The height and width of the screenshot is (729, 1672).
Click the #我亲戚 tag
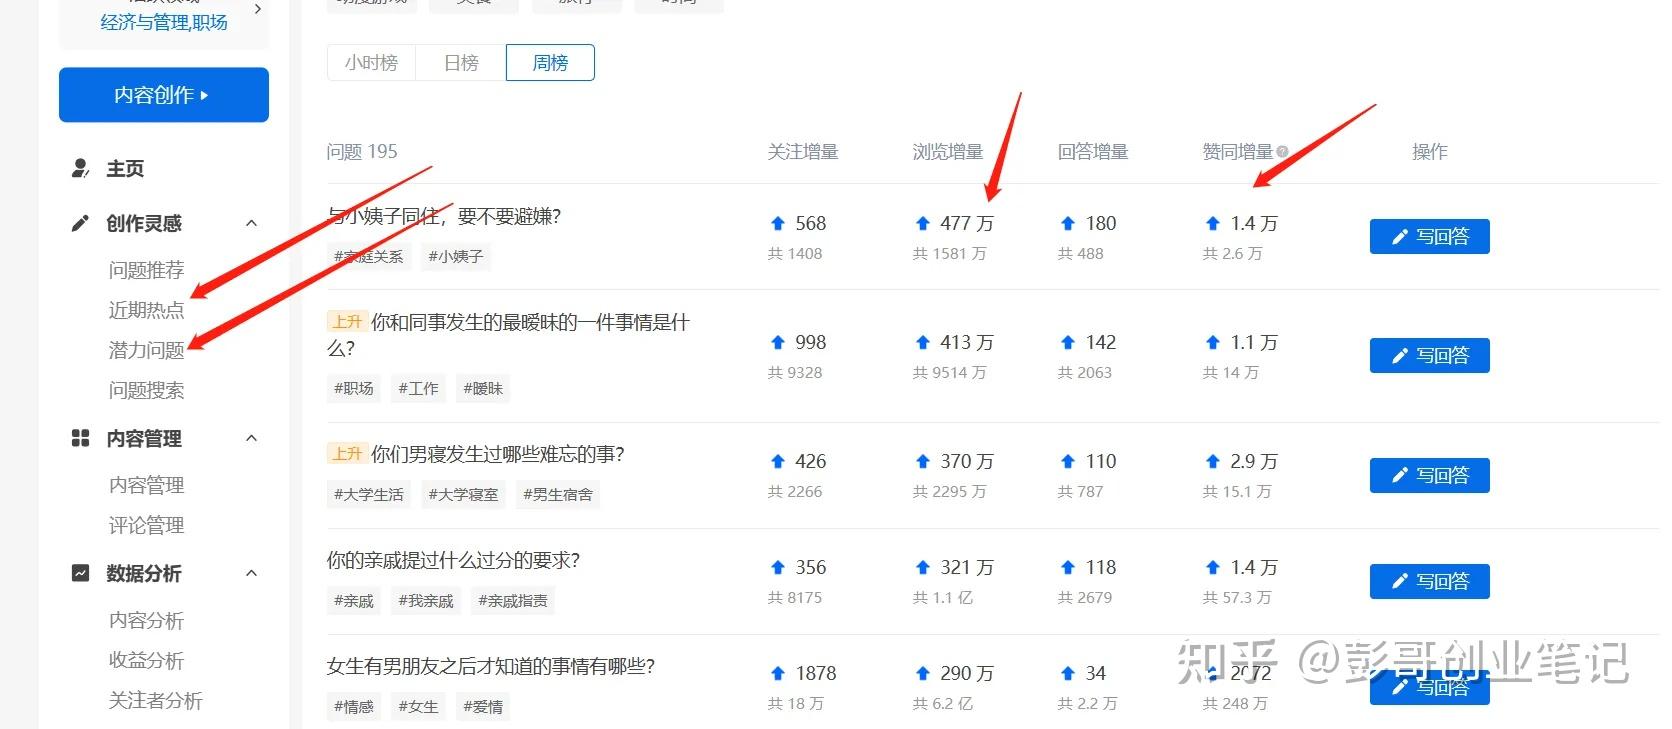click(426, 601)
